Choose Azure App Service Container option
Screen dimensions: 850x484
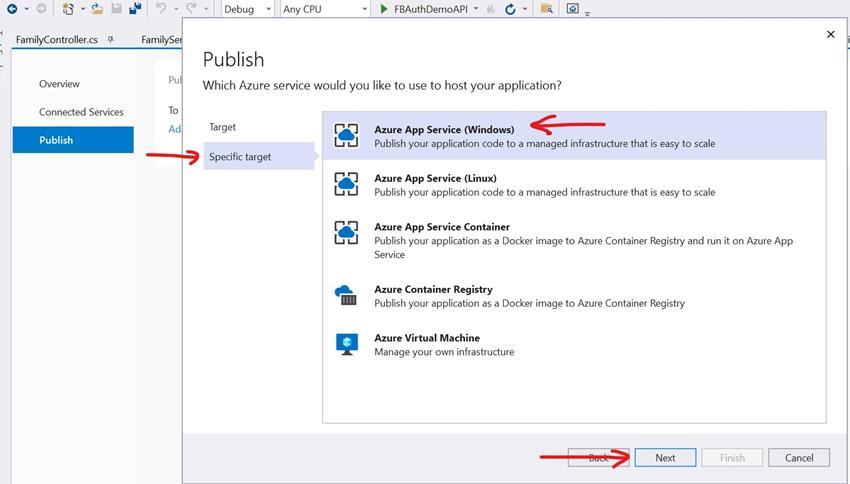tap(574, 240)
